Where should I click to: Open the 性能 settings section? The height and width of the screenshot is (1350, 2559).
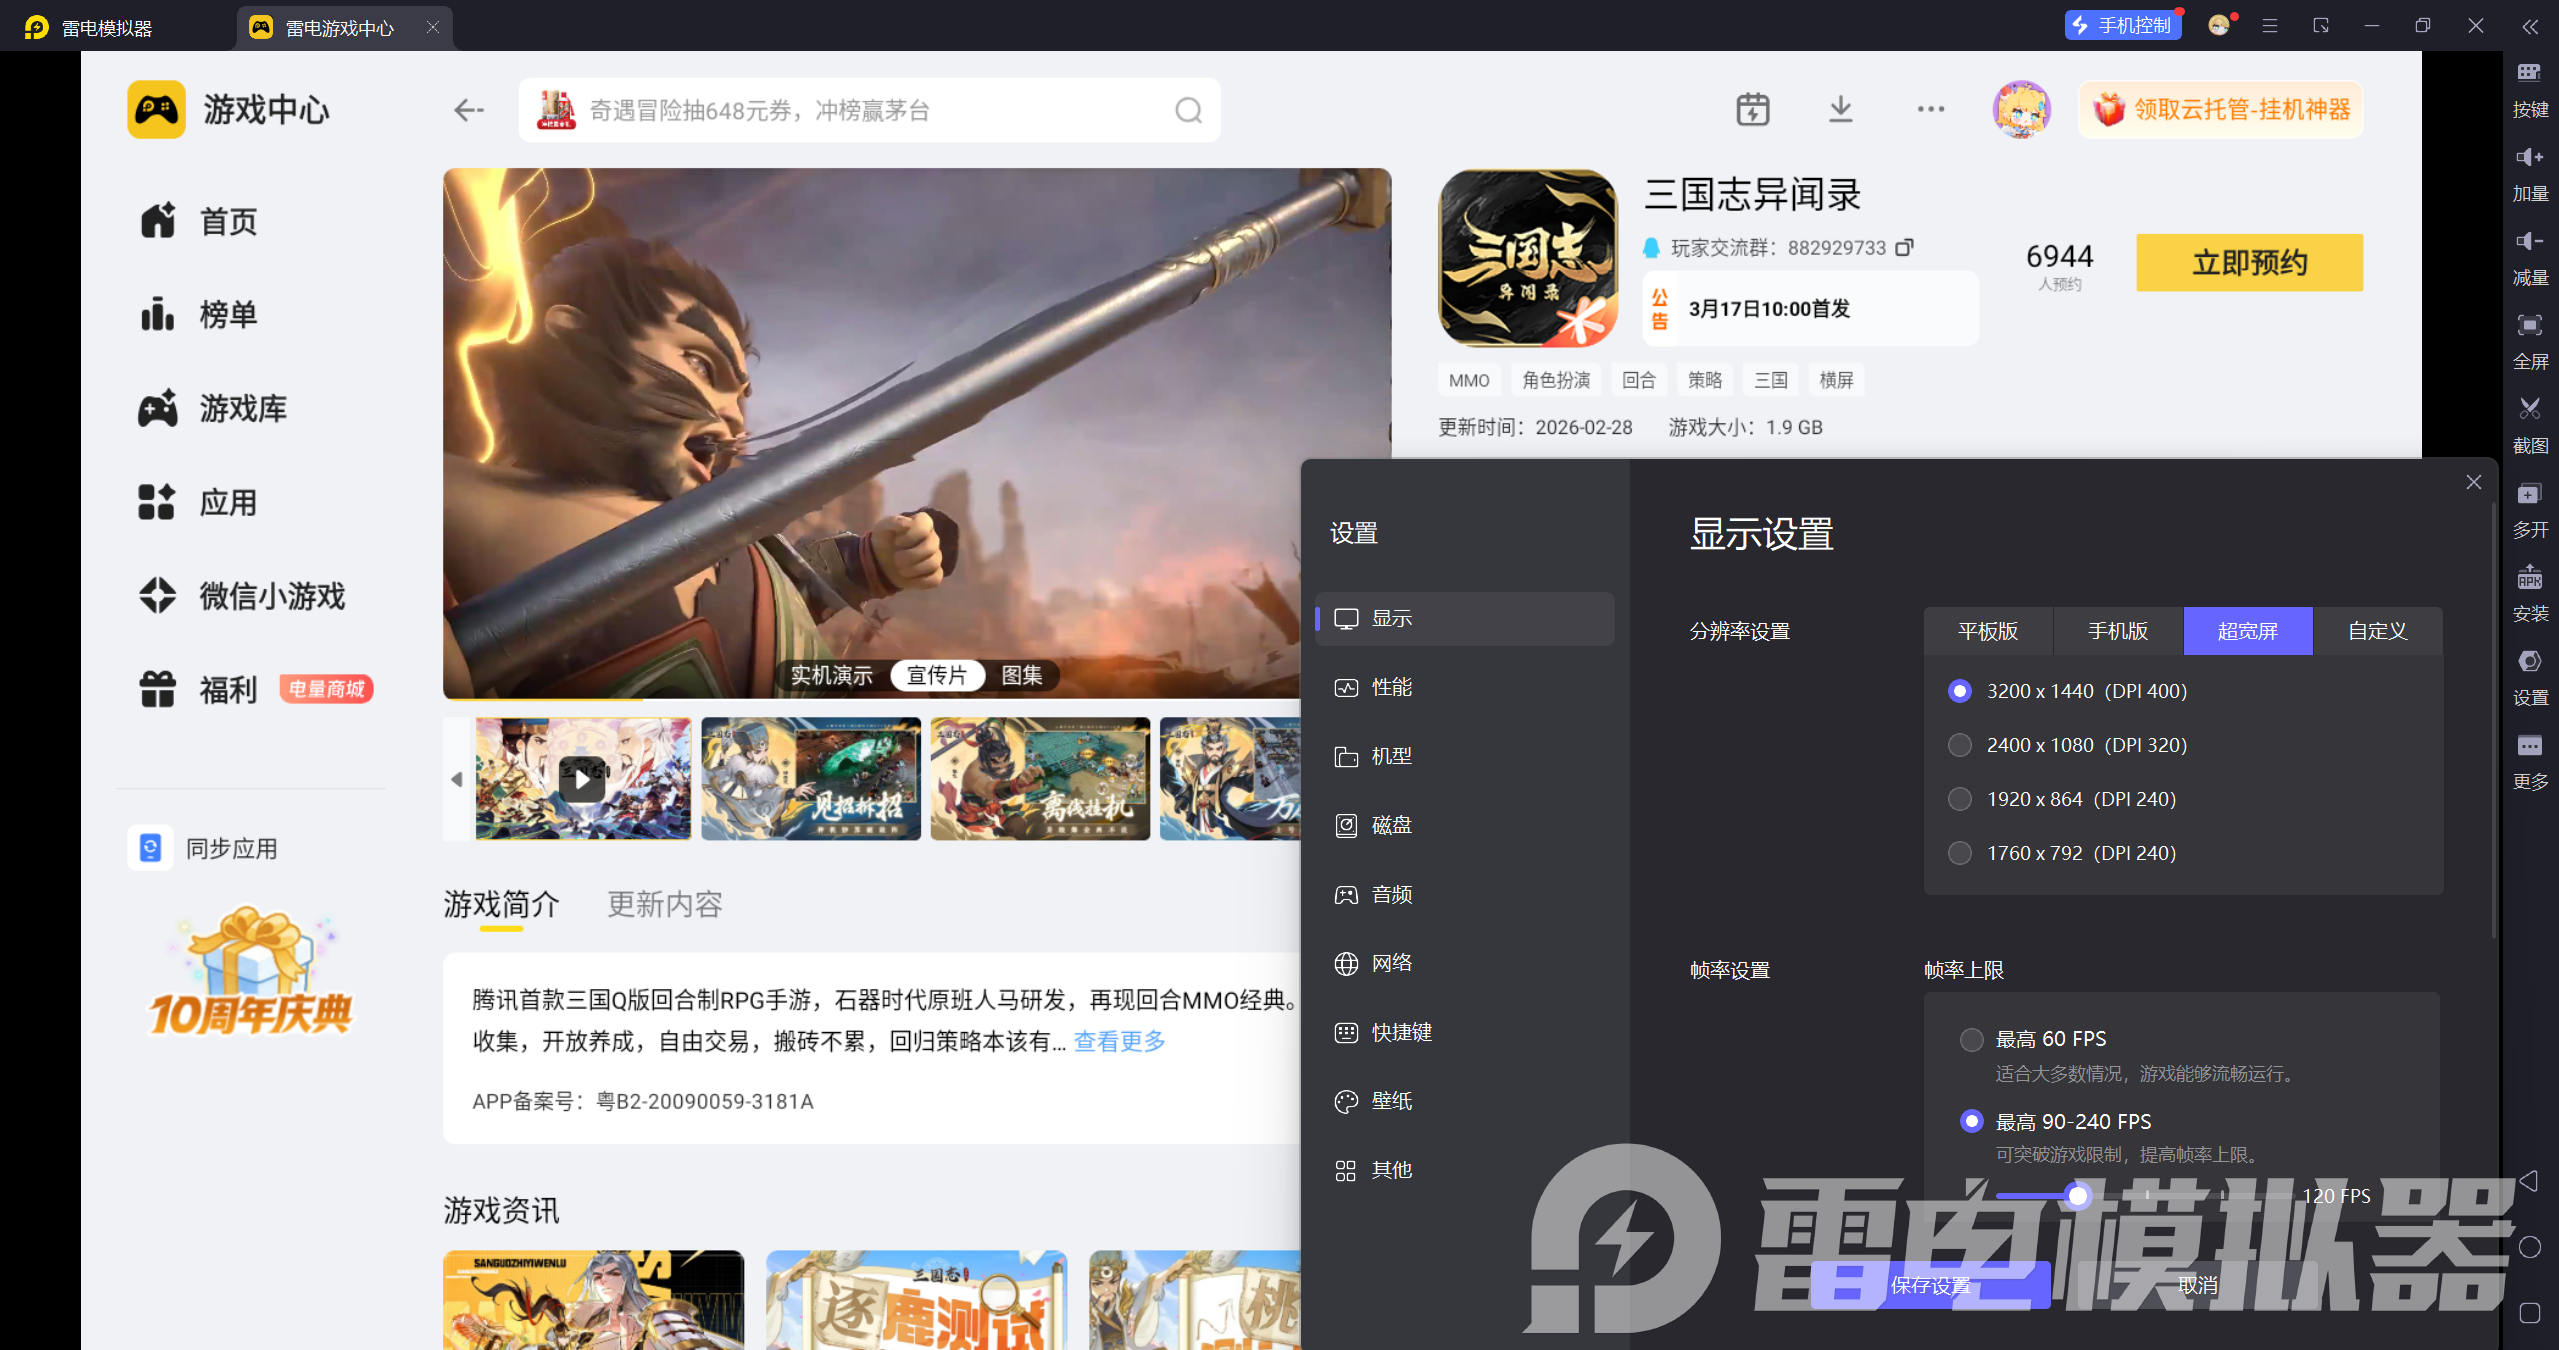point(1391,687)
